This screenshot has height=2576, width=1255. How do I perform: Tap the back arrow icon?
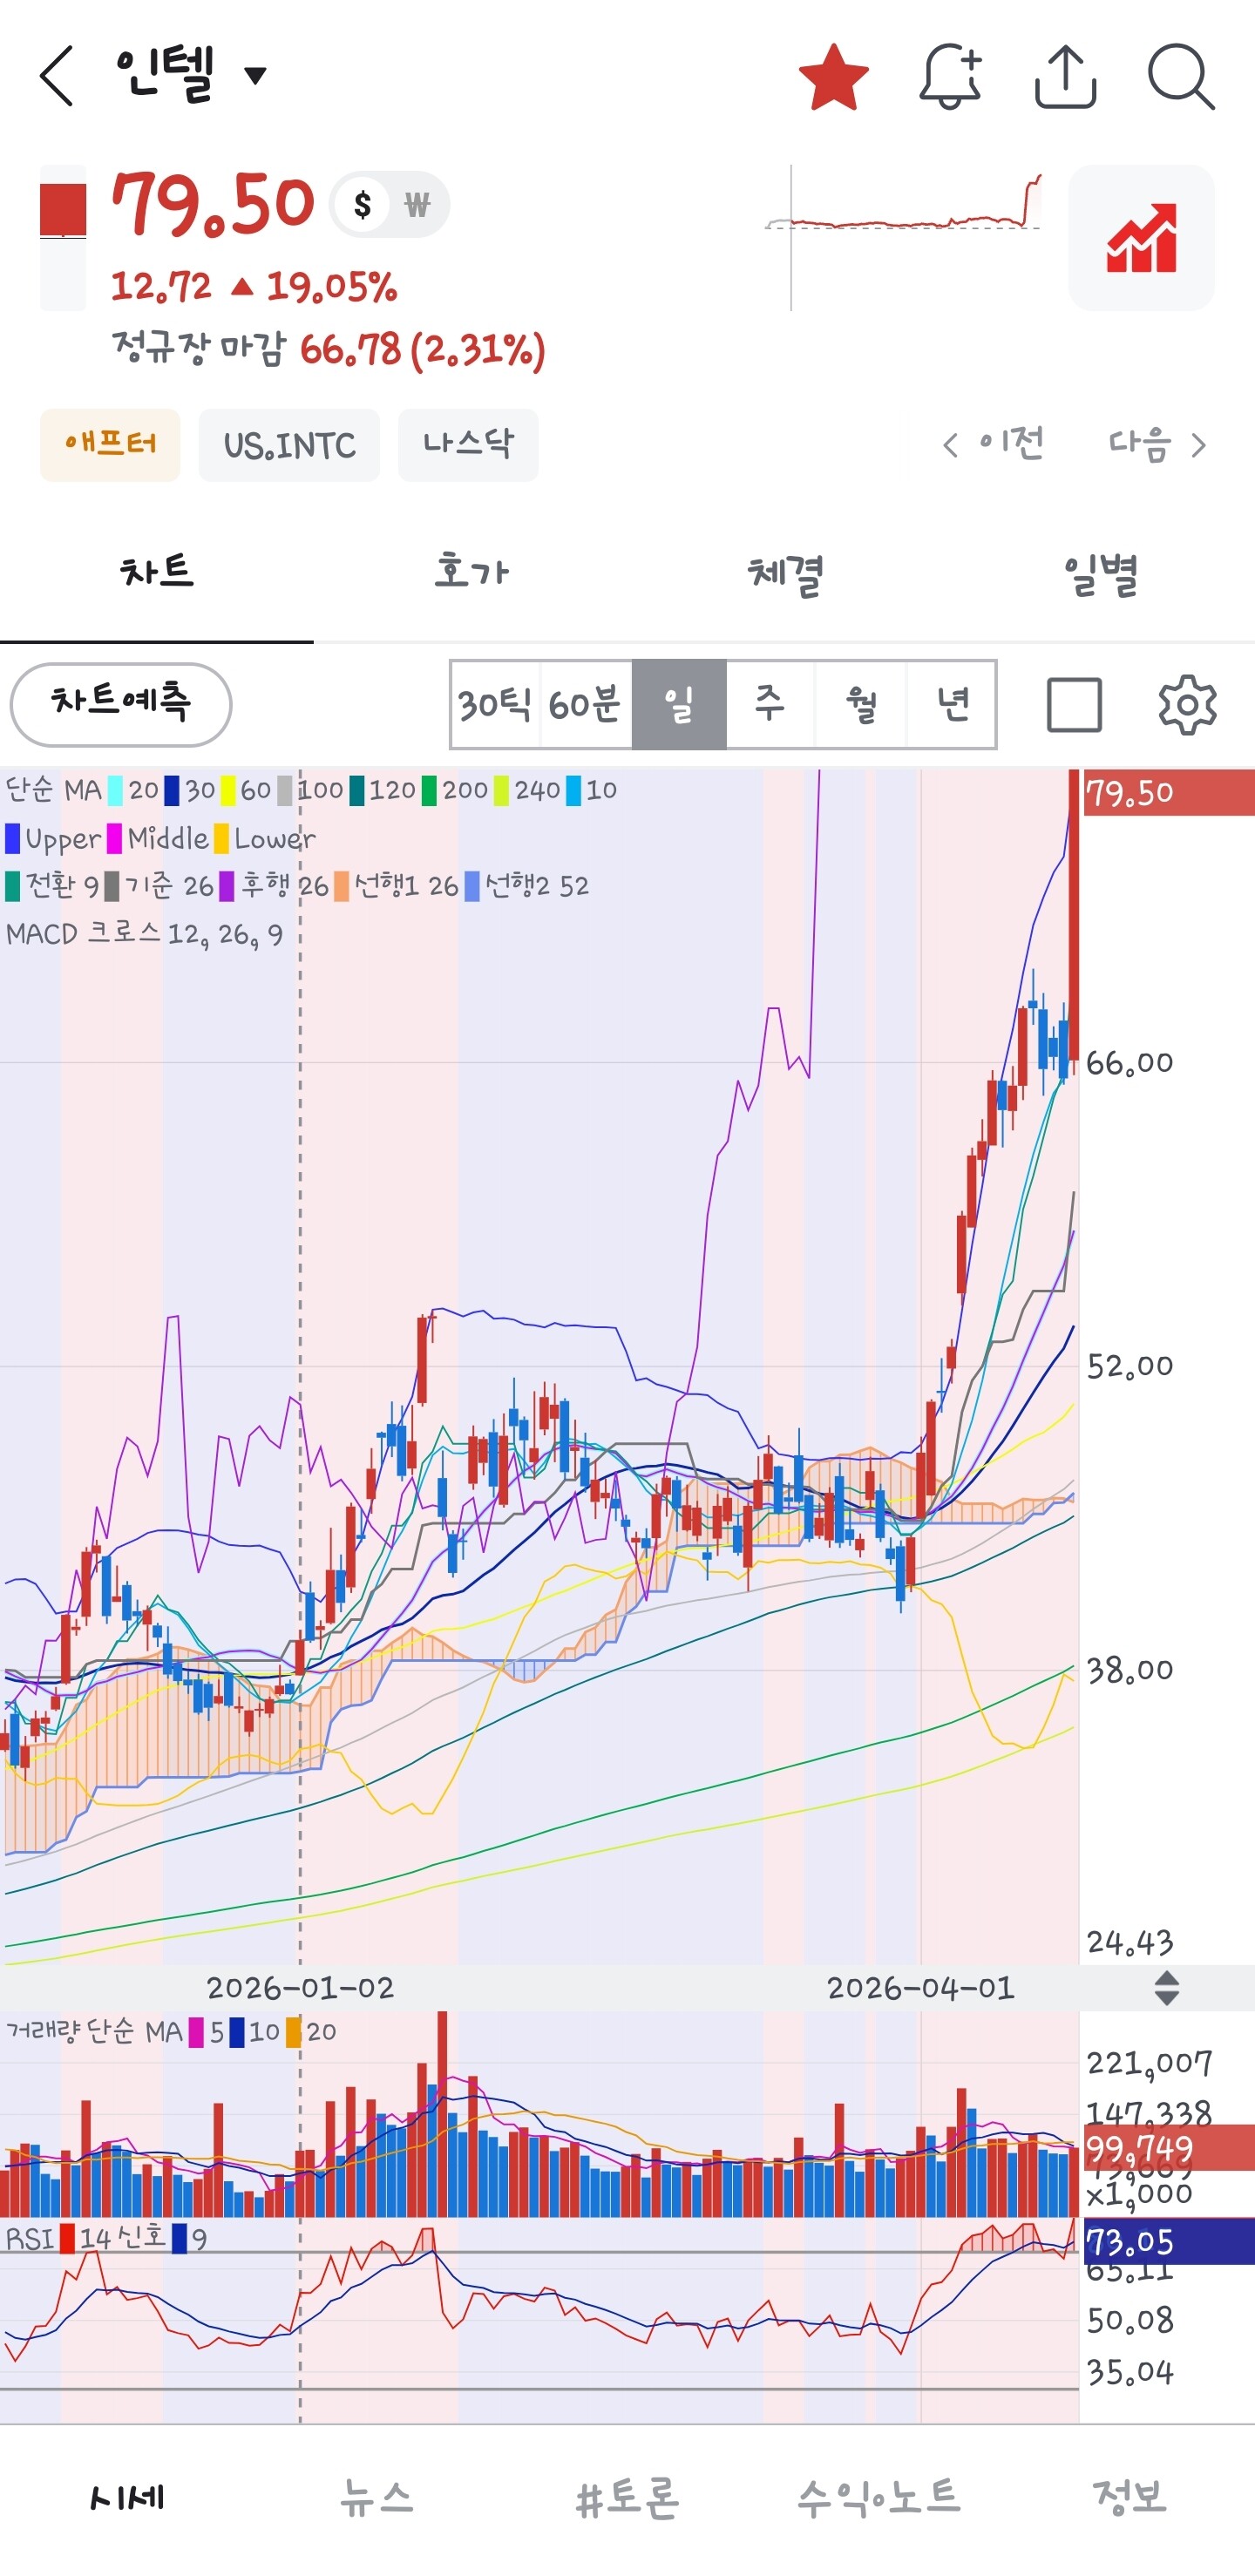click(x=57, y=76)
